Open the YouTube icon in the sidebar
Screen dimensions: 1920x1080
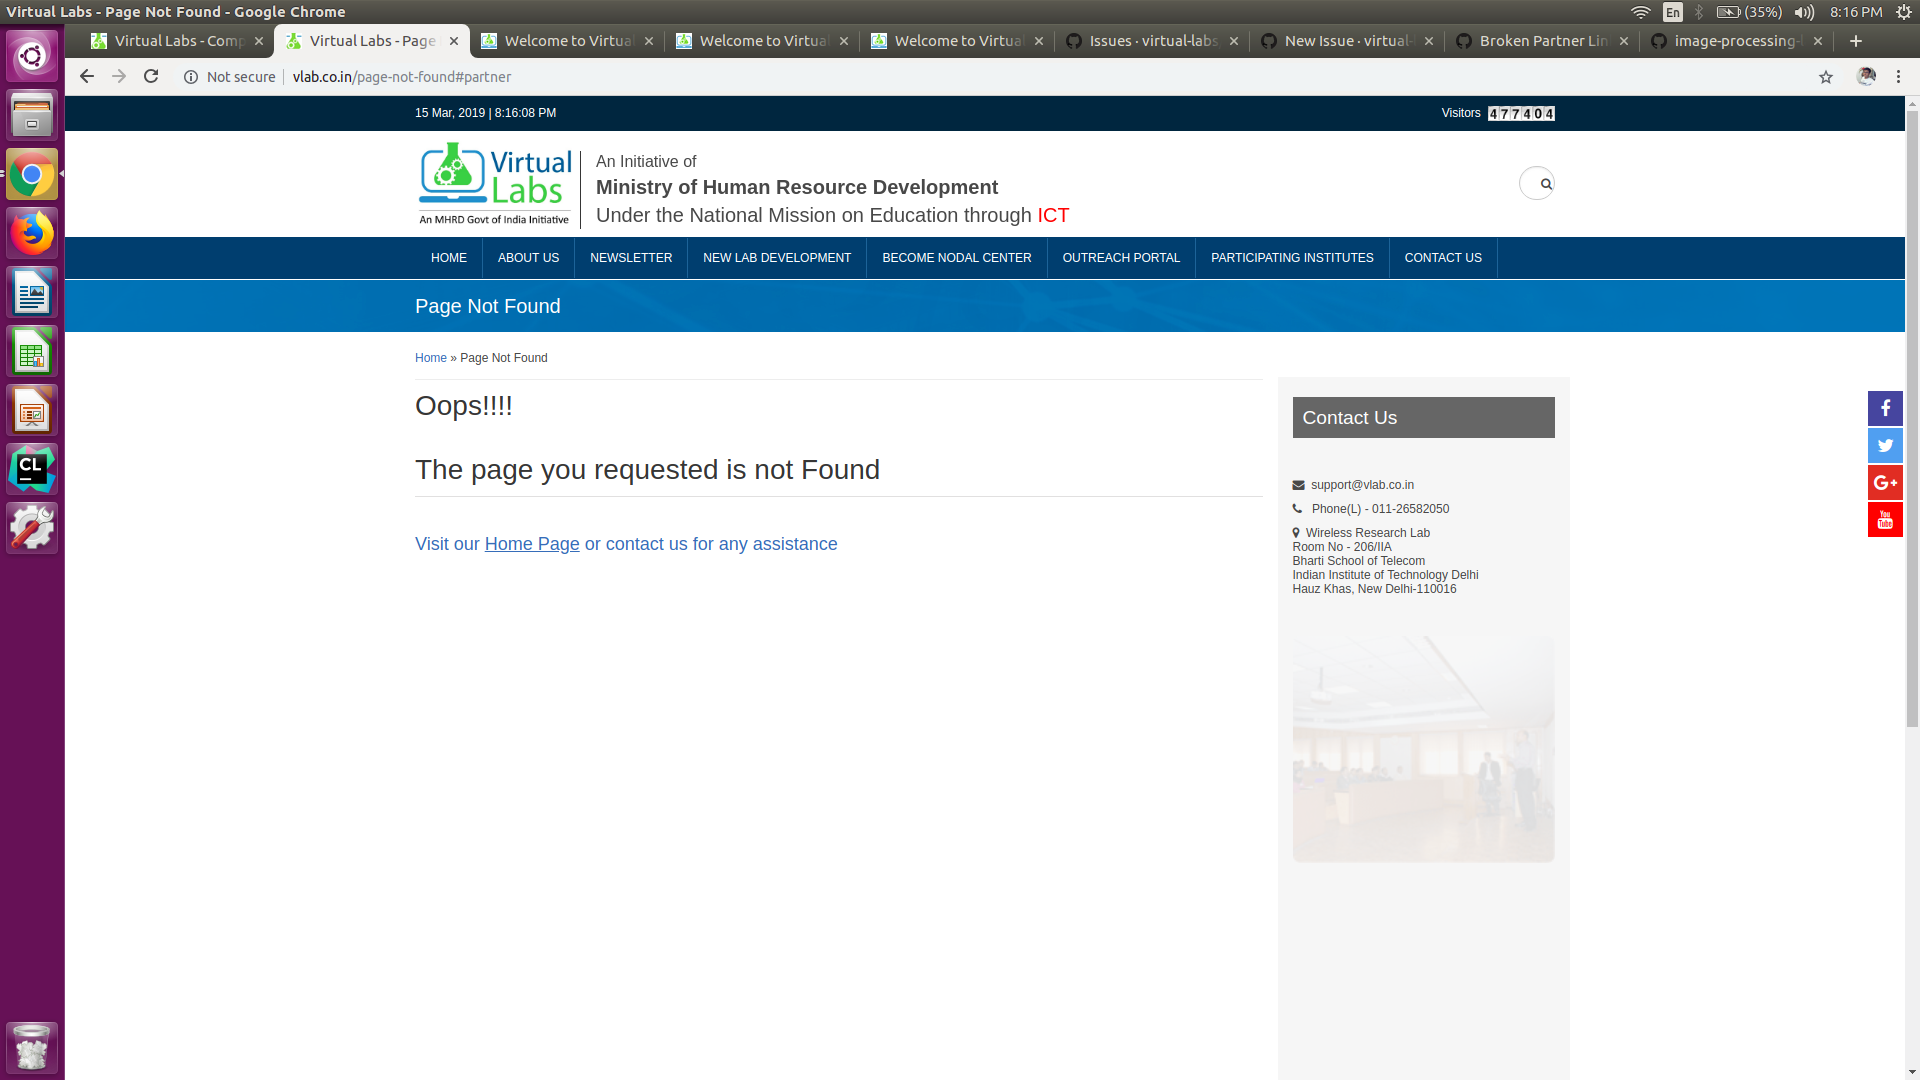(1885, 519)
